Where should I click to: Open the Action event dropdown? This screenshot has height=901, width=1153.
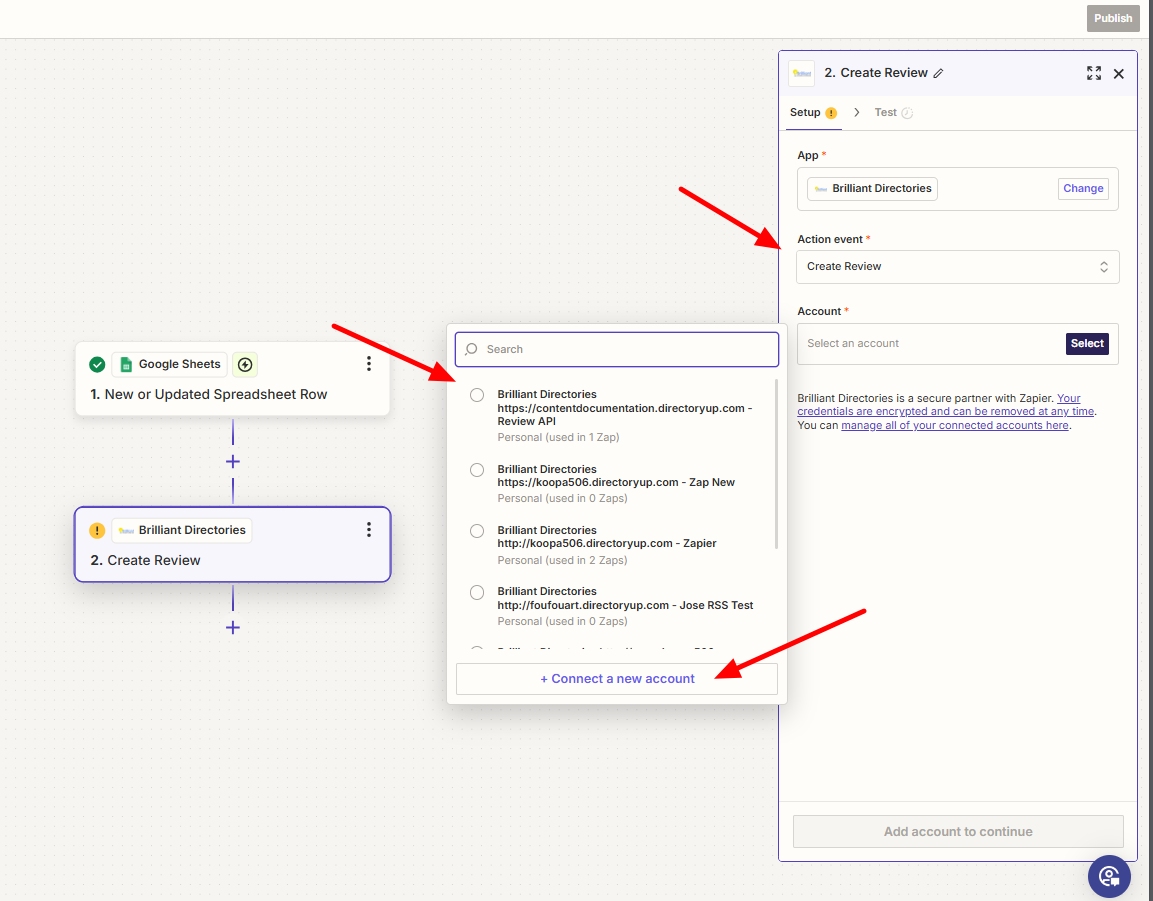(957, 266)
